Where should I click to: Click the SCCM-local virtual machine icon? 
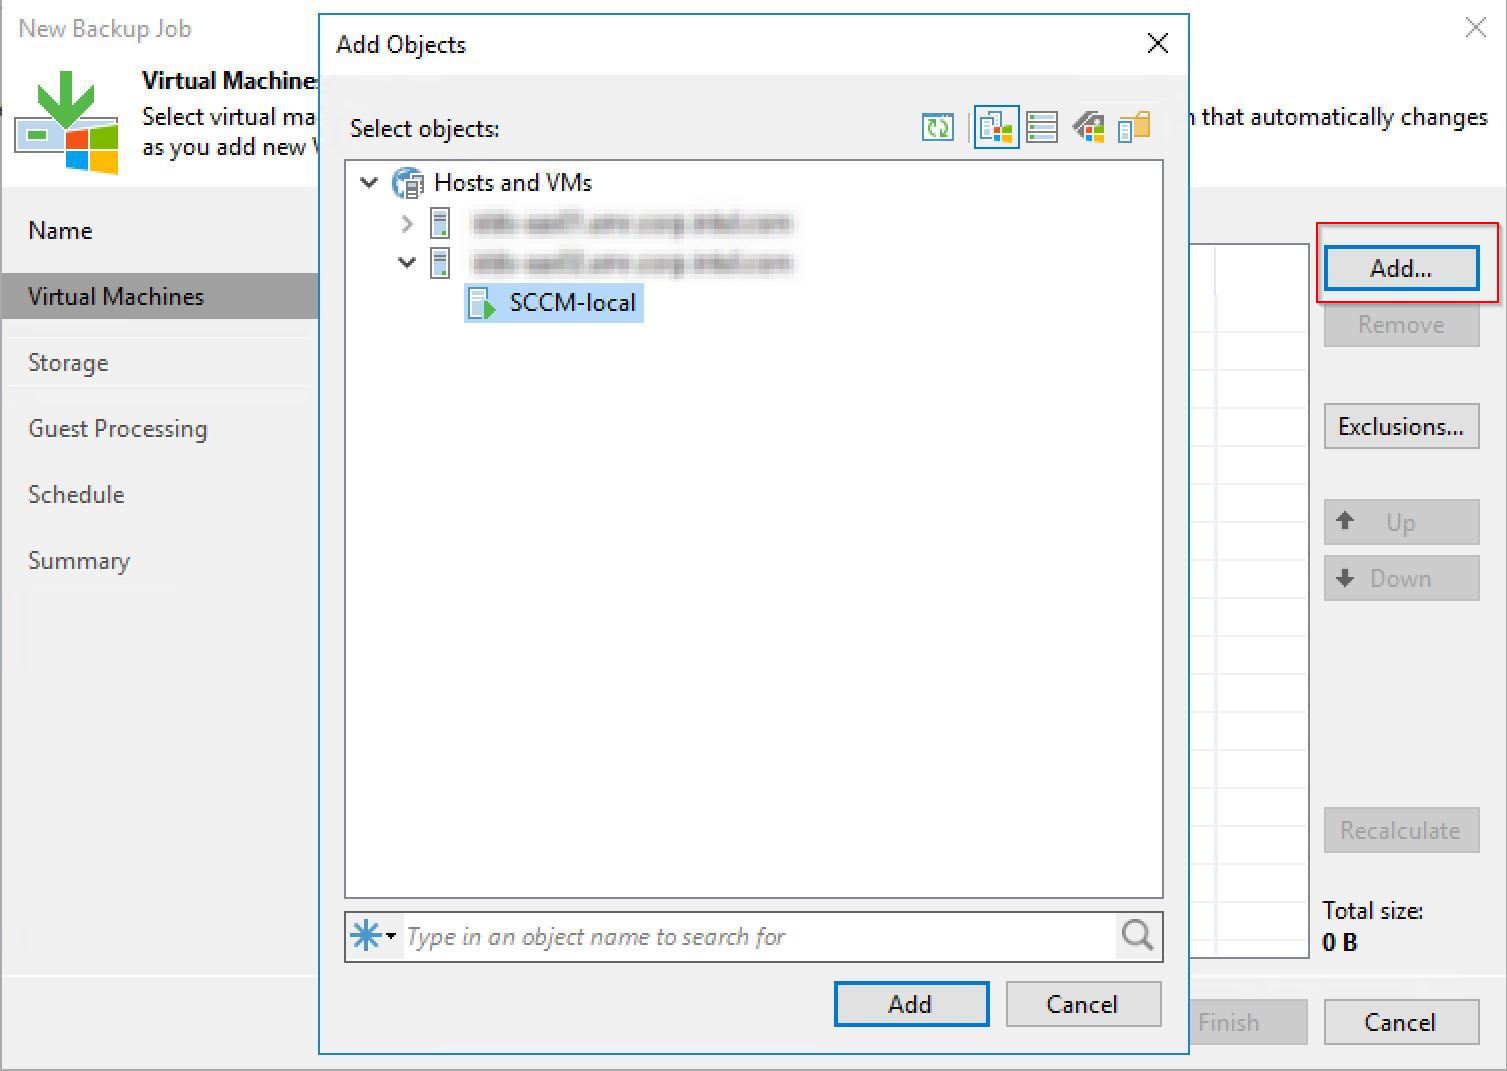click(x=480, y=303)
